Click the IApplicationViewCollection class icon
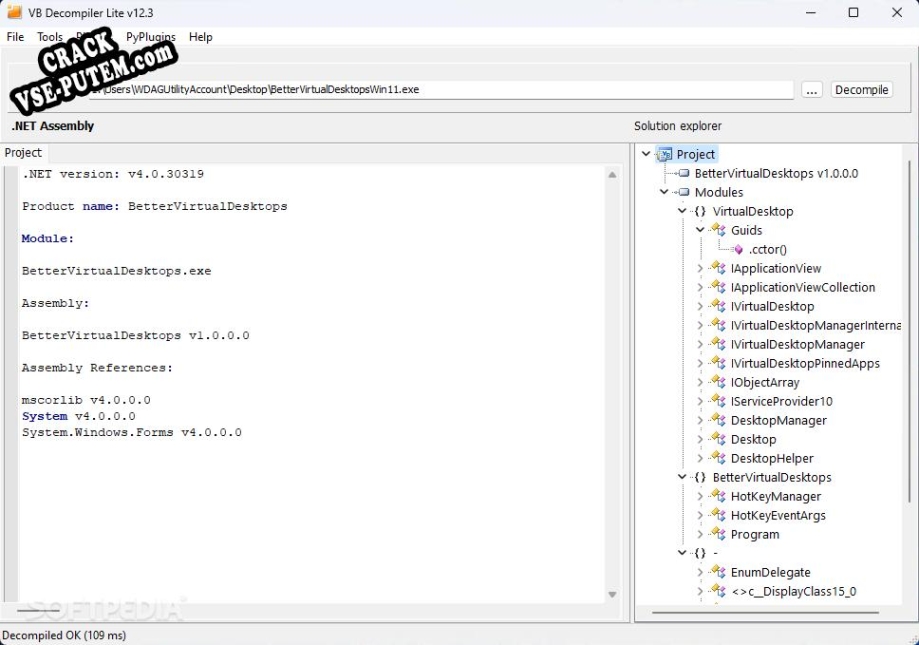Image resolution: width=919 pixels, height=645 pixels. [719, 287]
